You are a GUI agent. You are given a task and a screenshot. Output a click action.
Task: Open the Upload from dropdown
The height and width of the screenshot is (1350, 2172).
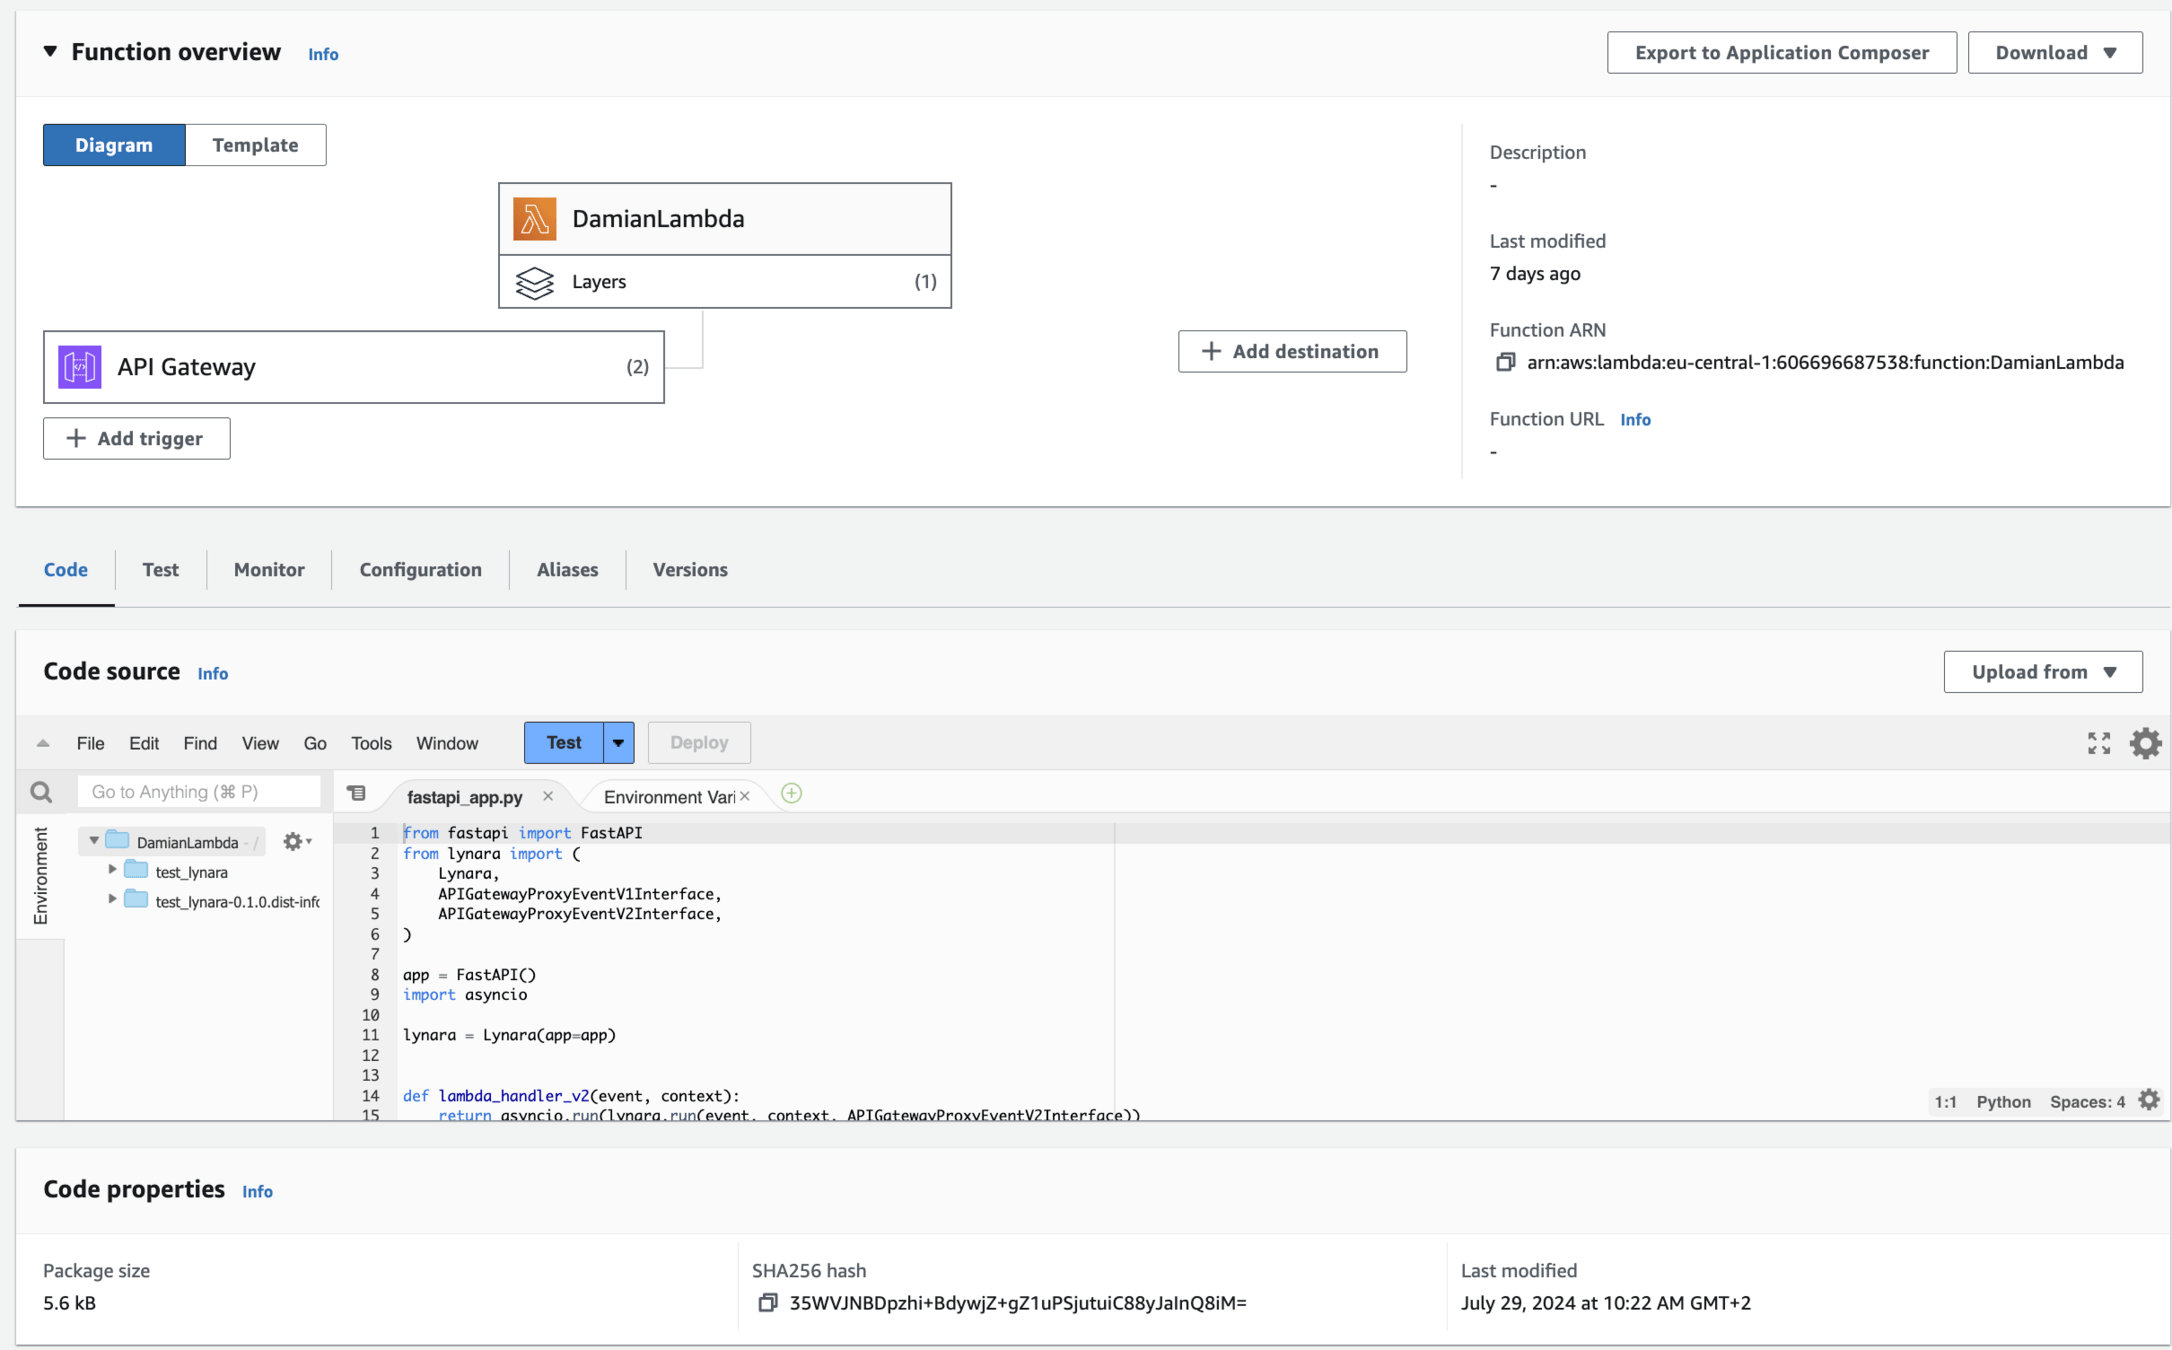coord(2042,672)
